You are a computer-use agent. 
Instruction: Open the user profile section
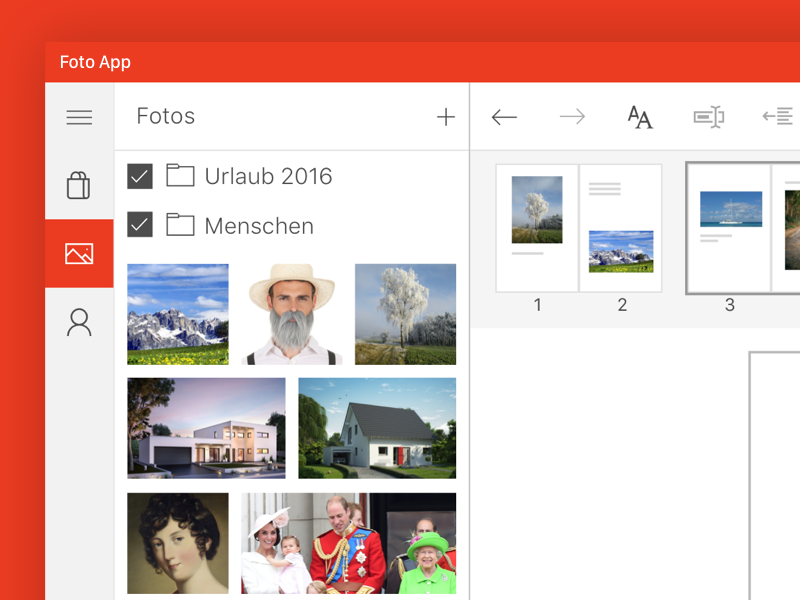(x=79, y=322)
